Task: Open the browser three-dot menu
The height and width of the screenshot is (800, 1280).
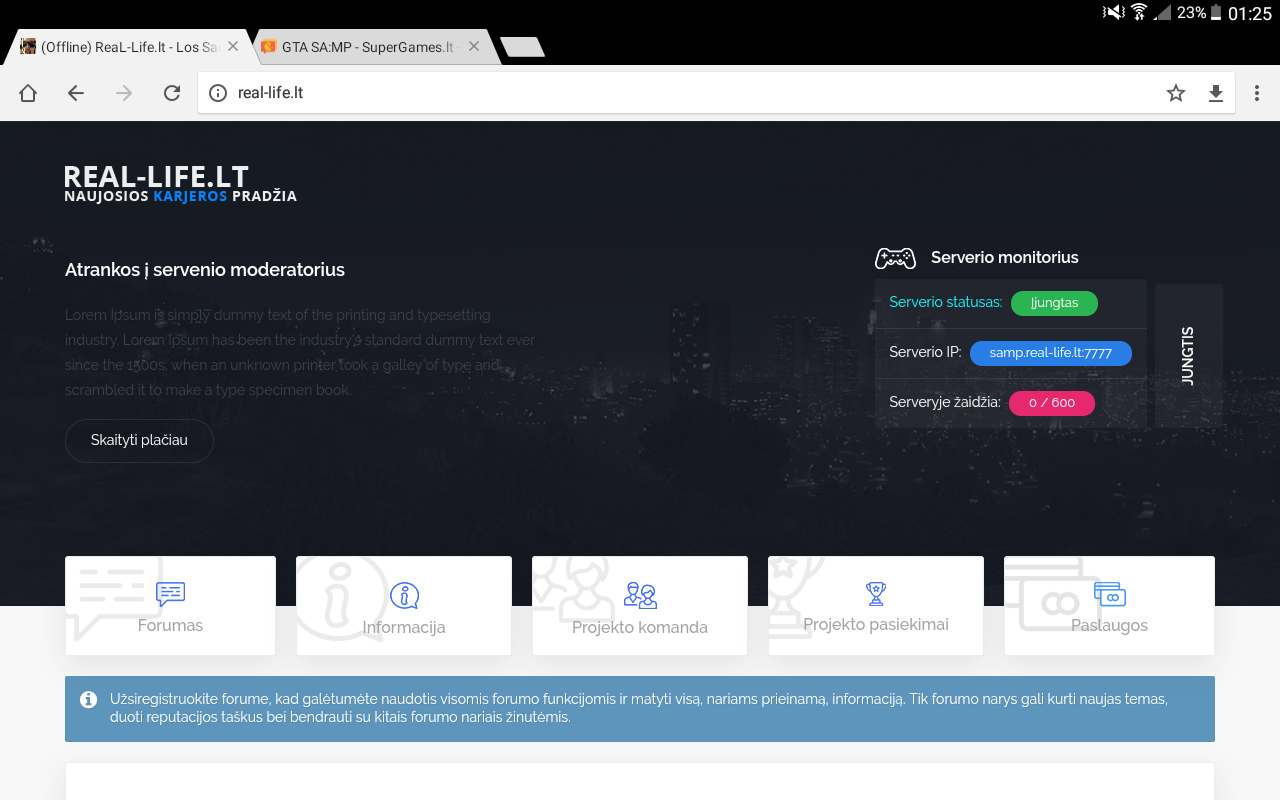Action: tap(1257, 93)
